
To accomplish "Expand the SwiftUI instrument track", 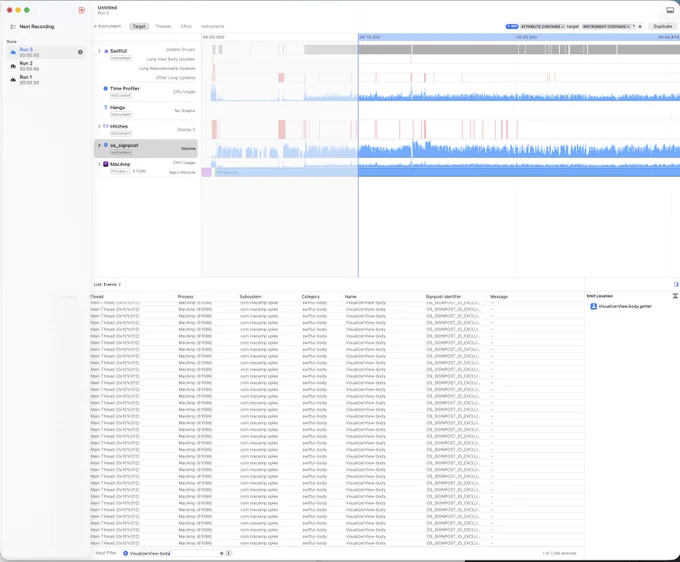I will (x=99, y=51).
